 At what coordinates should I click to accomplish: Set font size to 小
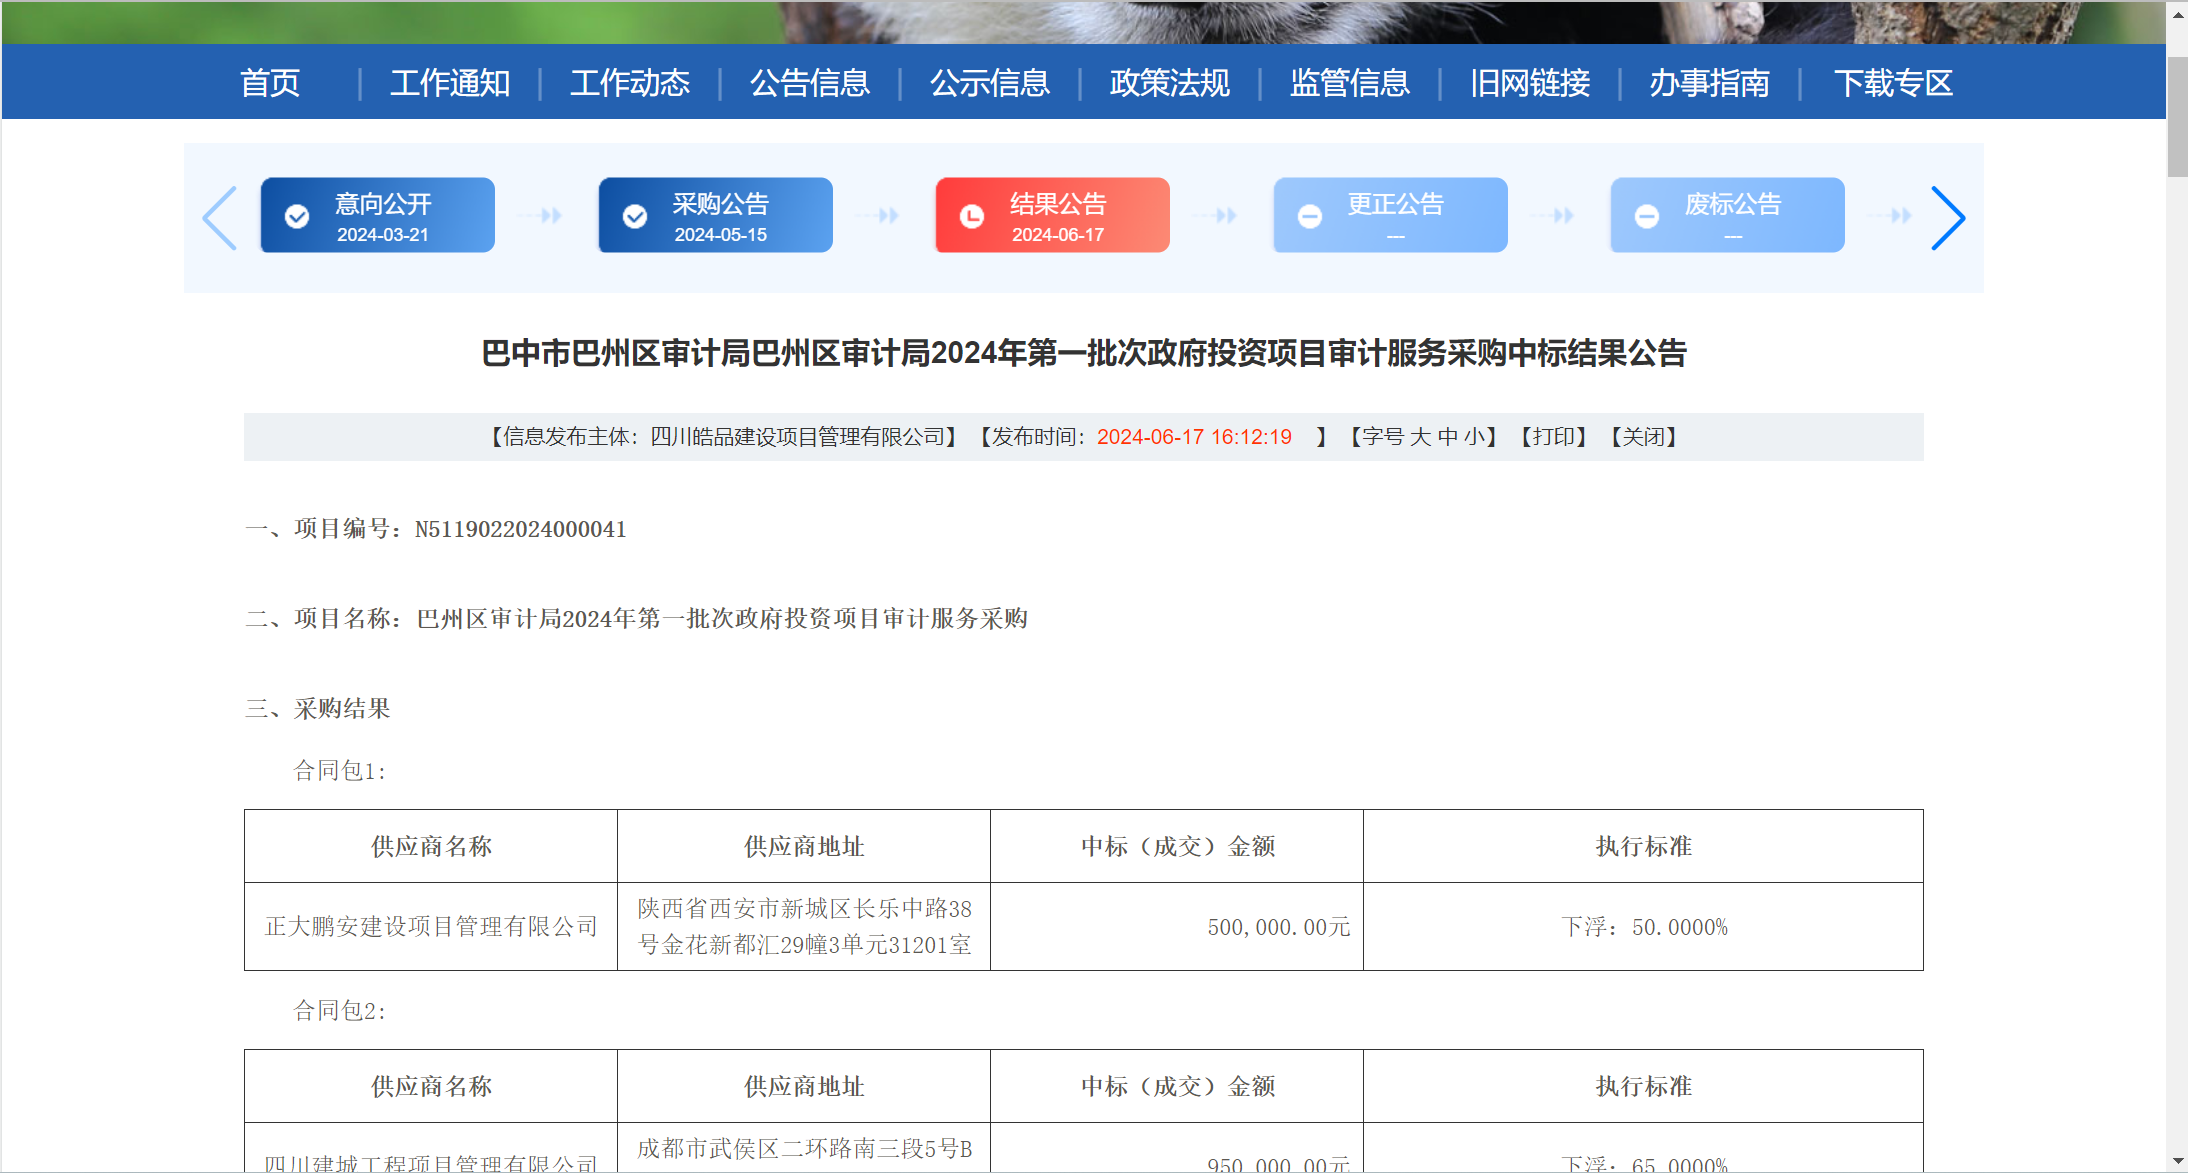1473,437
